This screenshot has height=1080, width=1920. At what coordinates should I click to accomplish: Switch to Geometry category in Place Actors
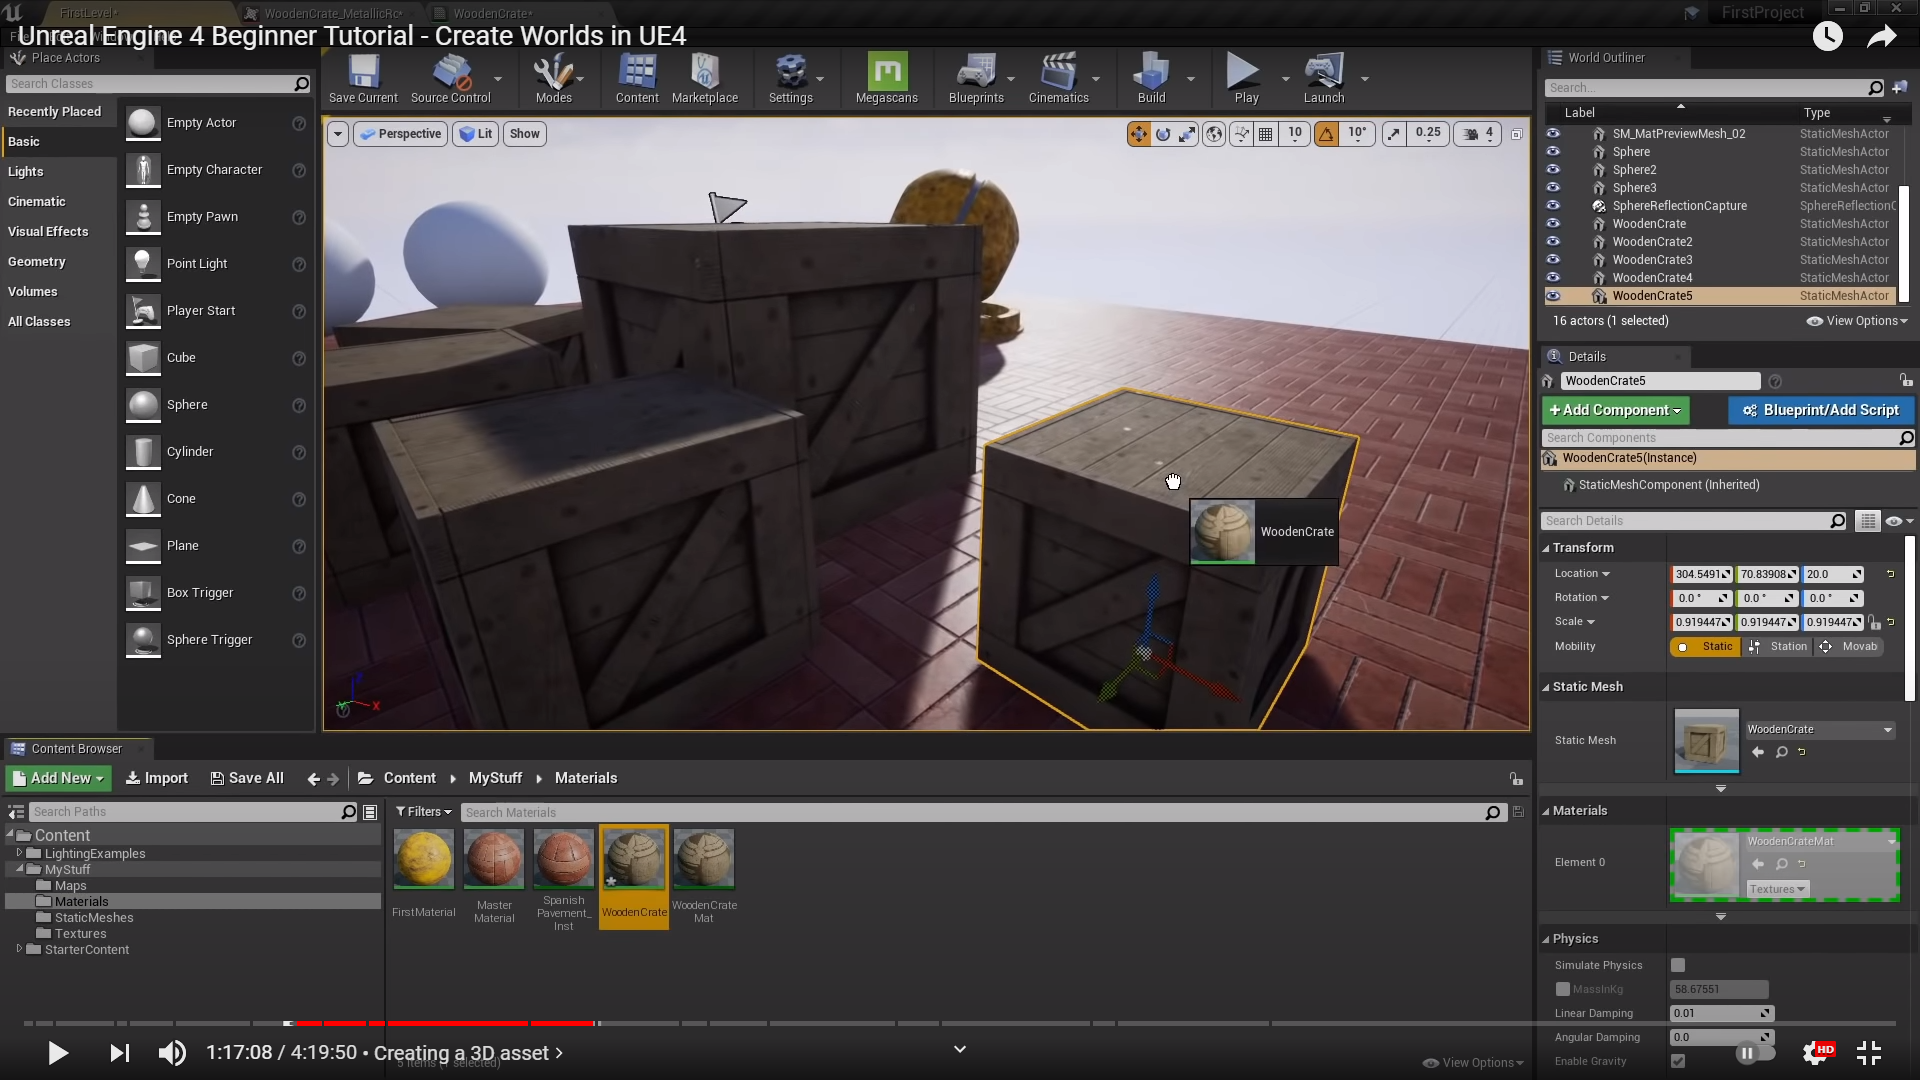pos(37,262)
